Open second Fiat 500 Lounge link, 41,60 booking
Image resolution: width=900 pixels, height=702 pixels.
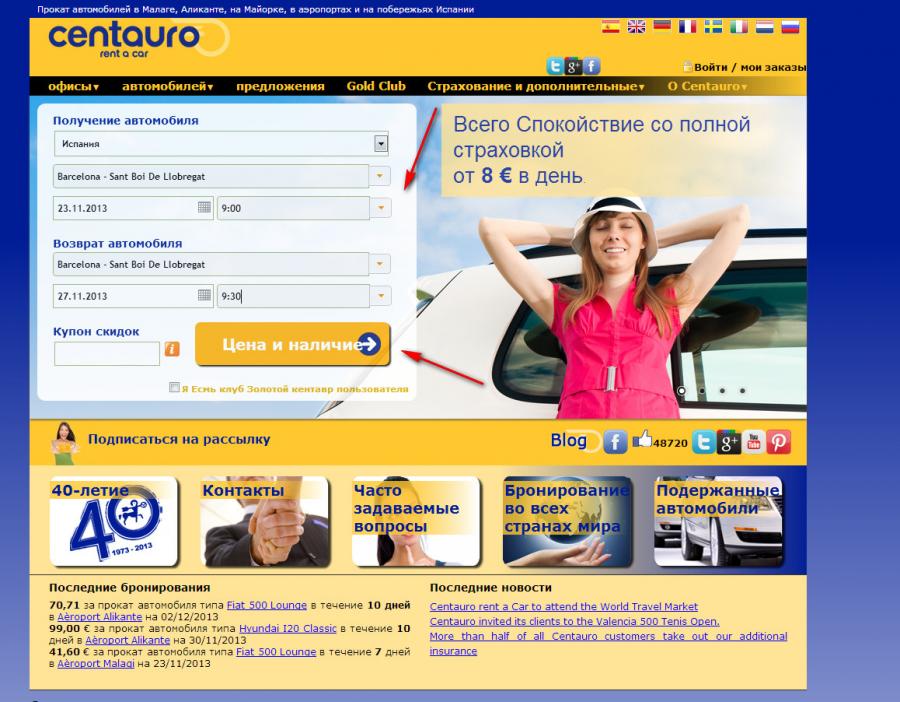(x=276, y=651)
